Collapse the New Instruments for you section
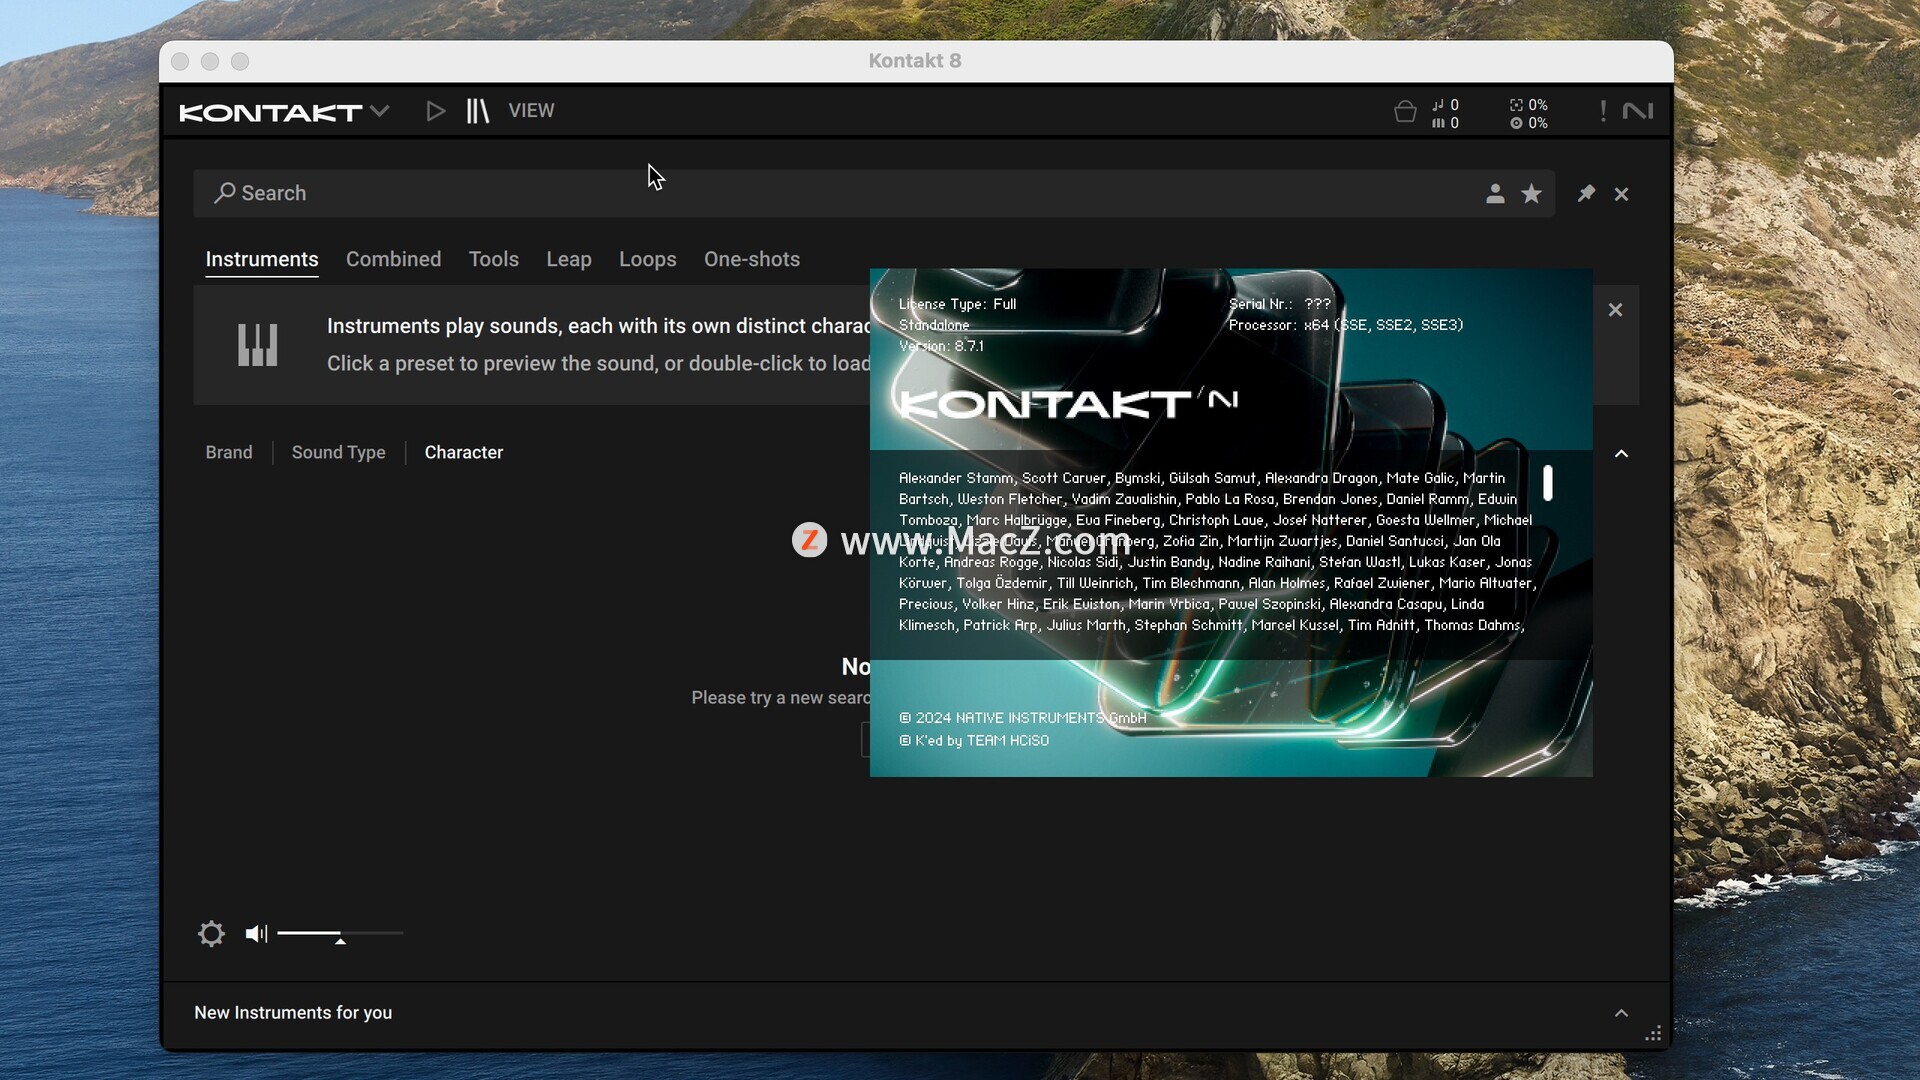Image resolution: width=1920 pixels, height=1080 pixels. click(x=1621, y=1013)
